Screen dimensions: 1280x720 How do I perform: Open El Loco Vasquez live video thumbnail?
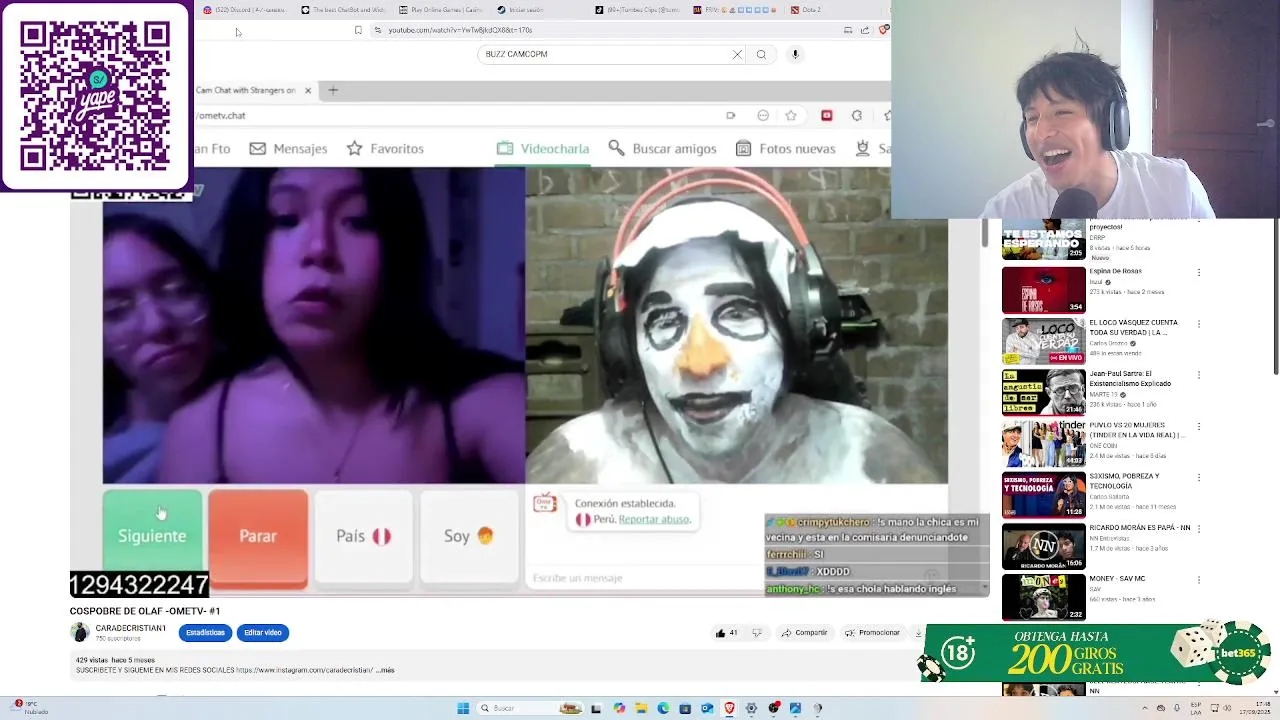(x=1043, y=341)
